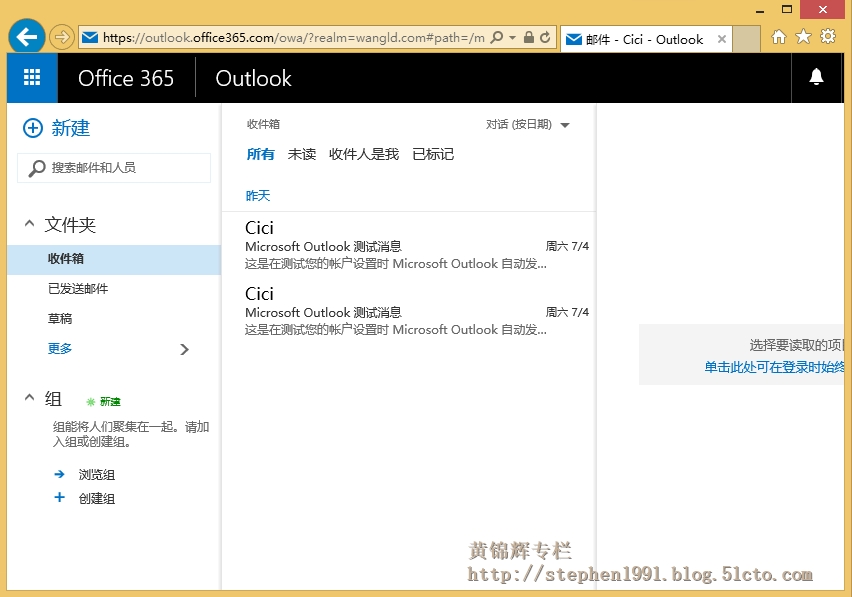This screenshot has width=852, height=597.
Task: Click the 搜索邮件和人员 search box
Action: coord(114,168)
